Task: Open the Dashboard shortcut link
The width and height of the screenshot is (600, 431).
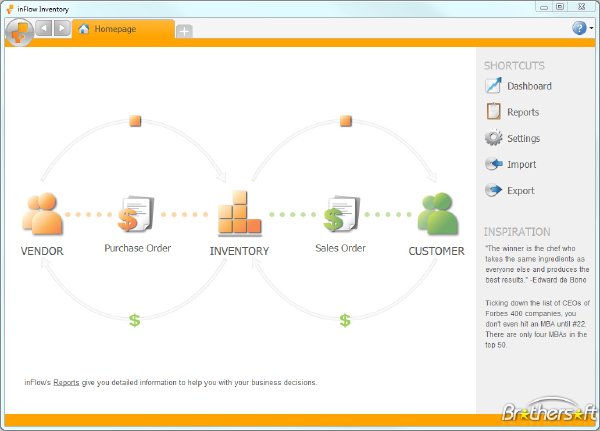Action: coord(530,86)
